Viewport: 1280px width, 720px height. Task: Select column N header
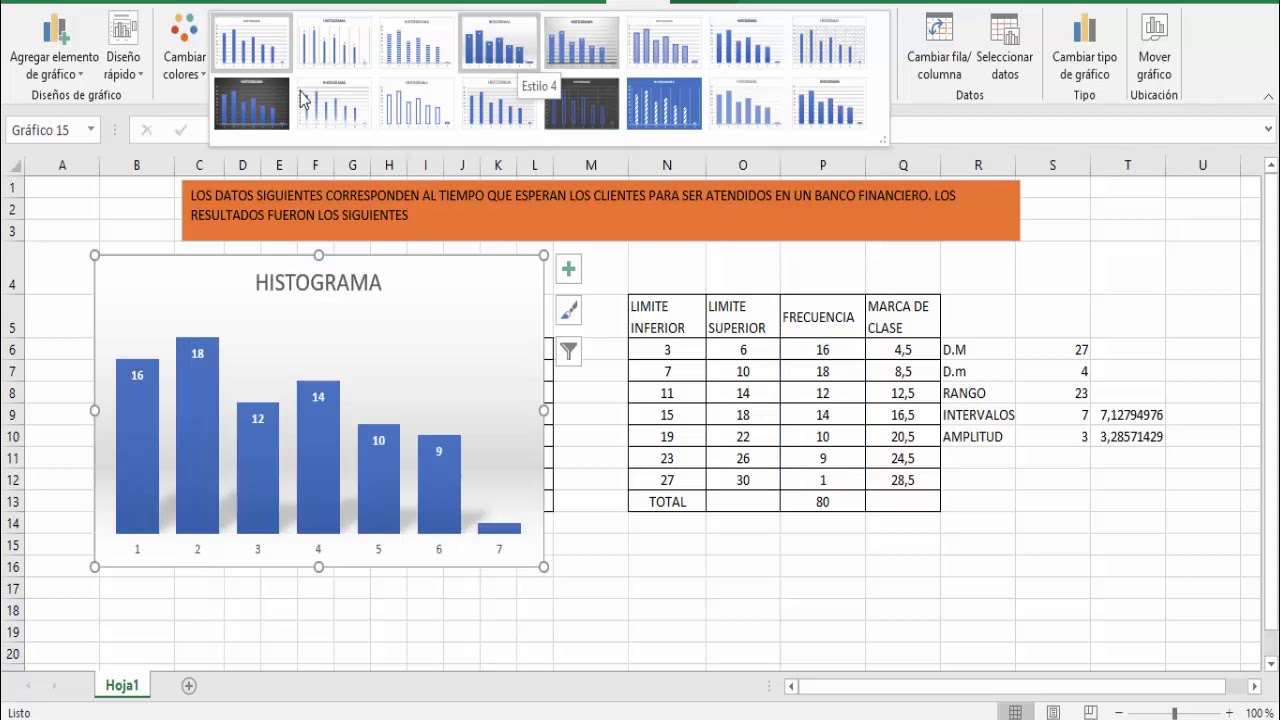click(667, 165)
